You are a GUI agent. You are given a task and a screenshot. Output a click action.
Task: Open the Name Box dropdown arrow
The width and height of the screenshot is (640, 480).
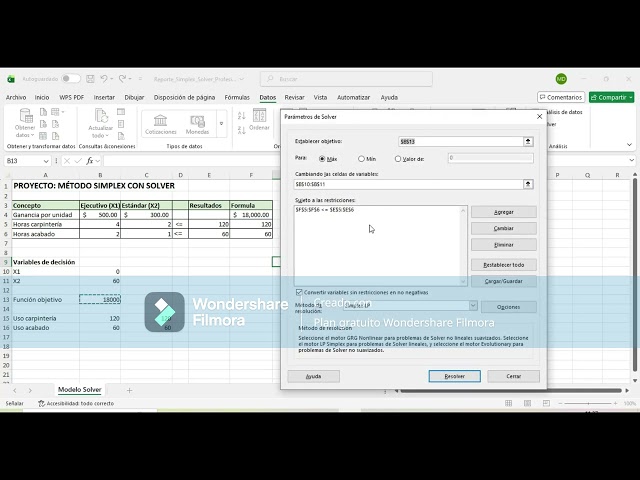(x=46, y=161)
